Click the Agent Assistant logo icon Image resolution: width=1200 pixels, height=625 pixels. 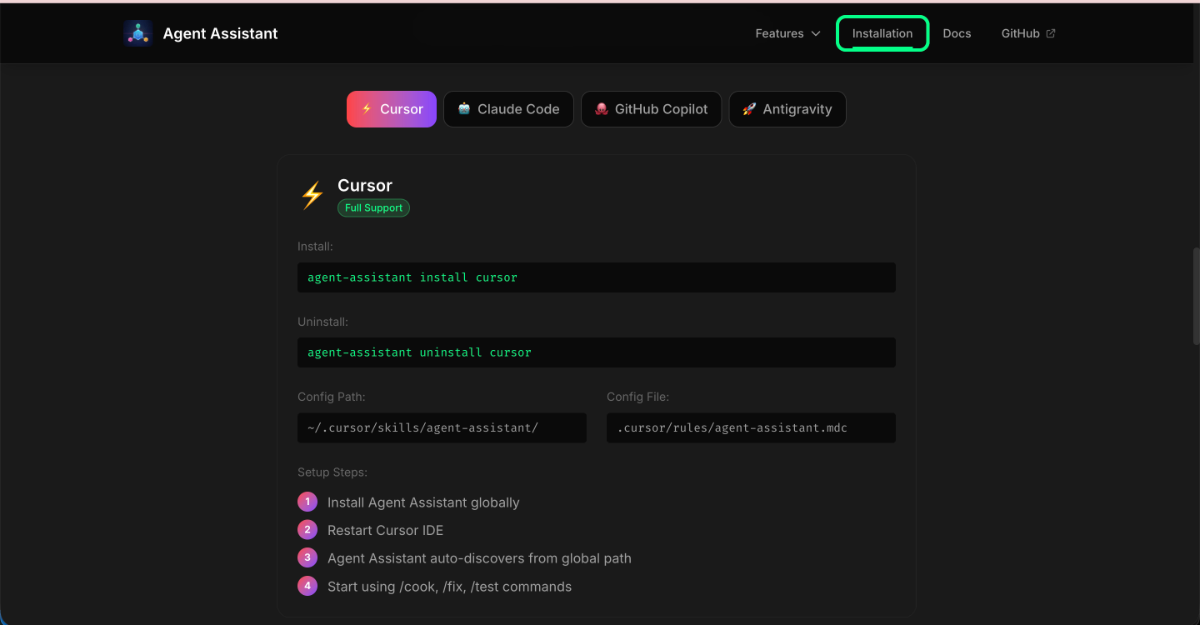137,32
